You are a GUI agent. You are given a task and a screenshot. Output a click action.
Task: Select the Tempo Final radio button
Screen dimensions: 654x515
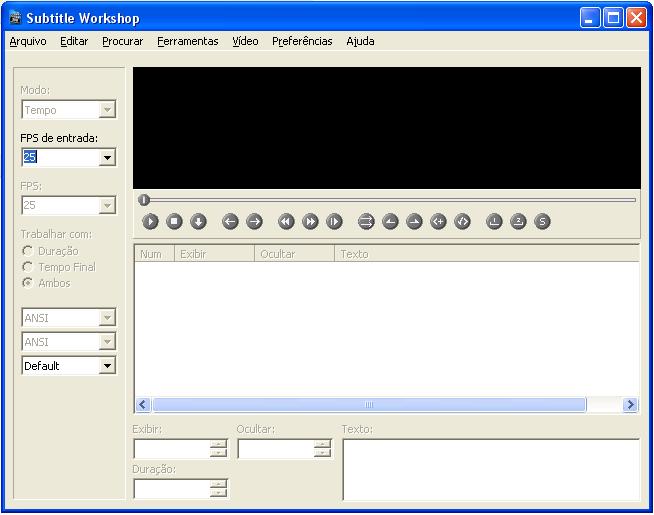28,267
